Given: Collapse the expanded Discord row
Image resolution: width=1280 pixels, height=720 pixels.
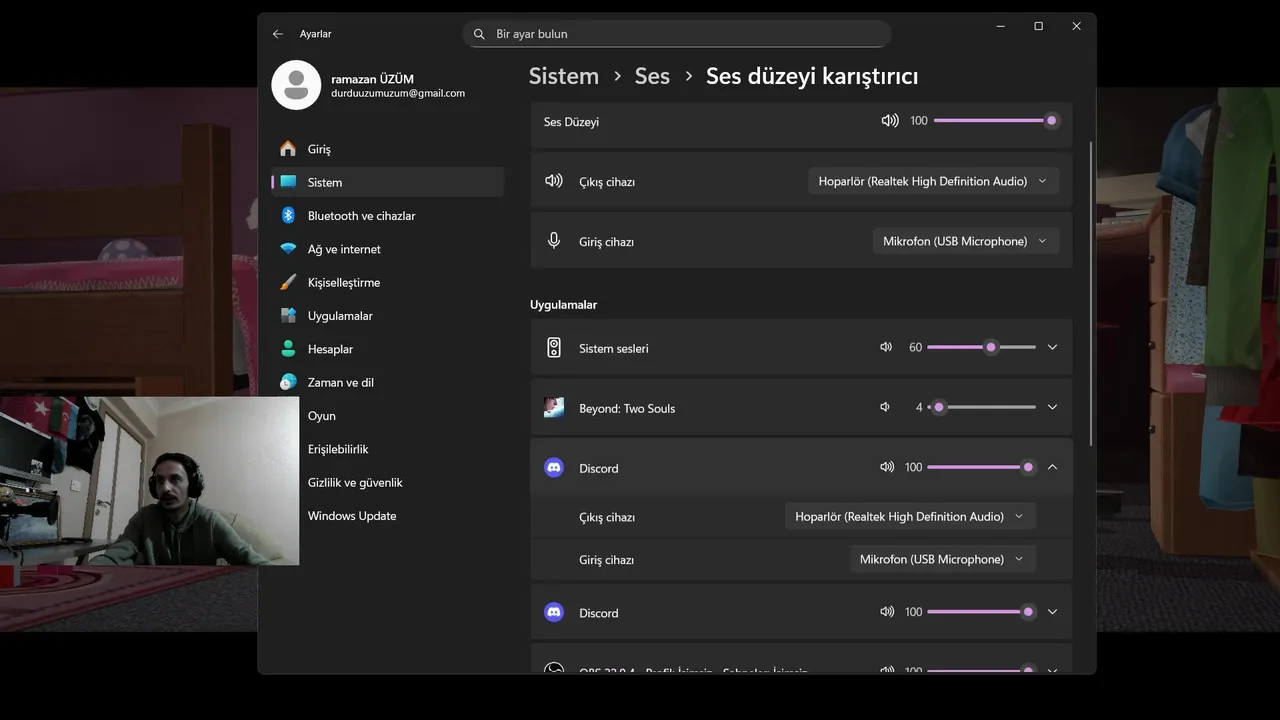Looking at the screenshot, I should tap(1052, 467).
